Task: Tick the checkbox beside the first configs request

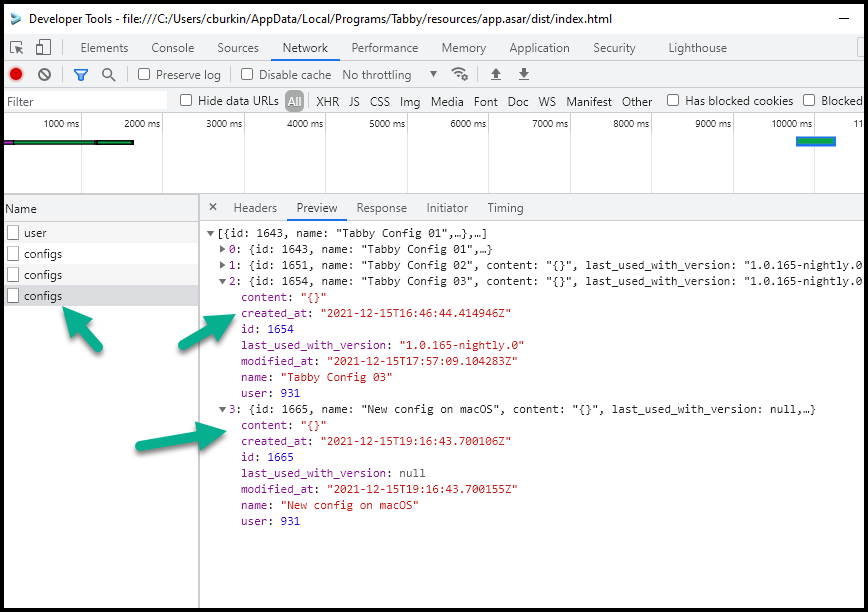Action: [x=13, y=253]
